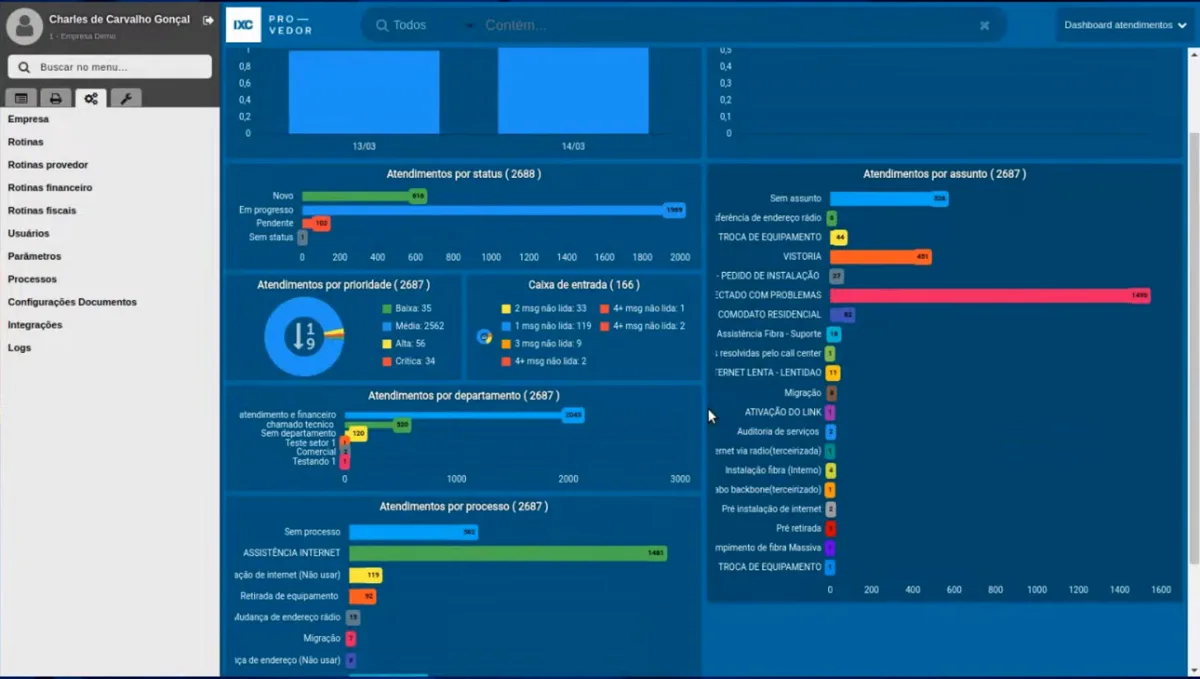Select the gears configuration tab icon

coord(91,98)
